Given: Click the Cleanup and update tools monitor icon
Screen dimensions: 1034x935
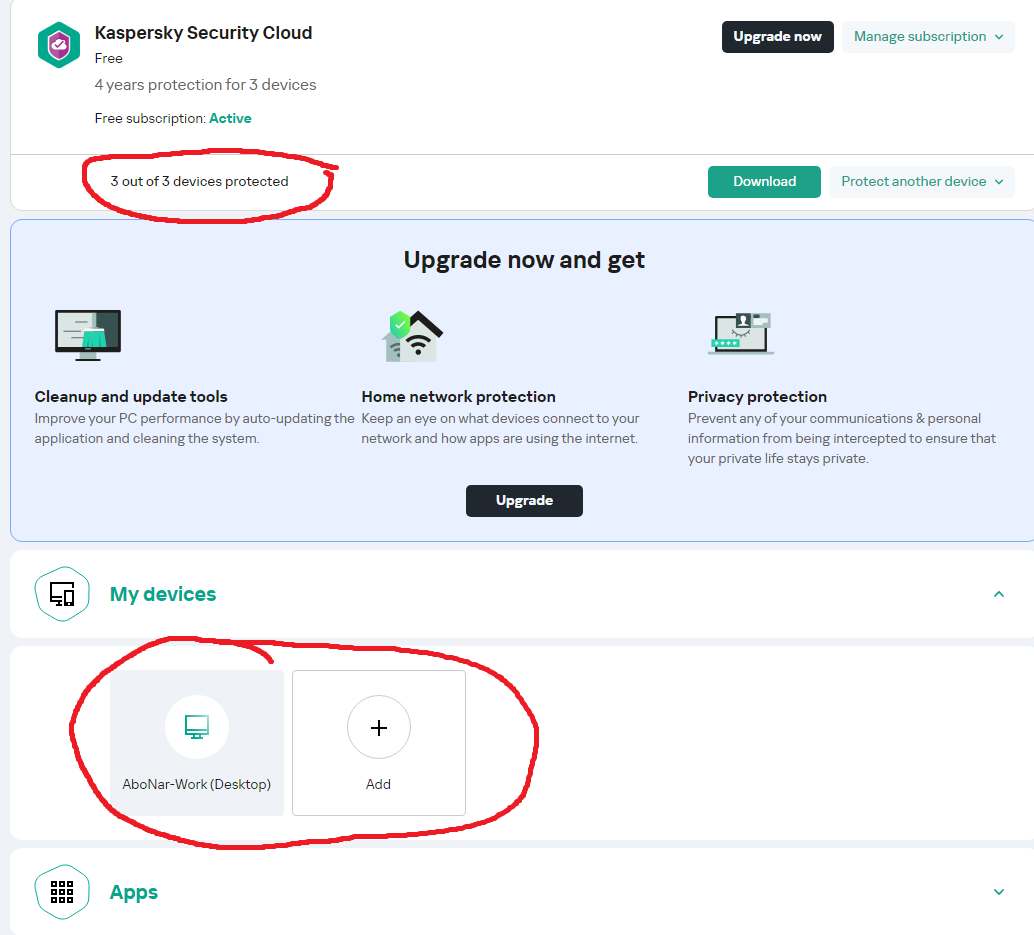Looking at the screenshot, I should pos(88,335).
